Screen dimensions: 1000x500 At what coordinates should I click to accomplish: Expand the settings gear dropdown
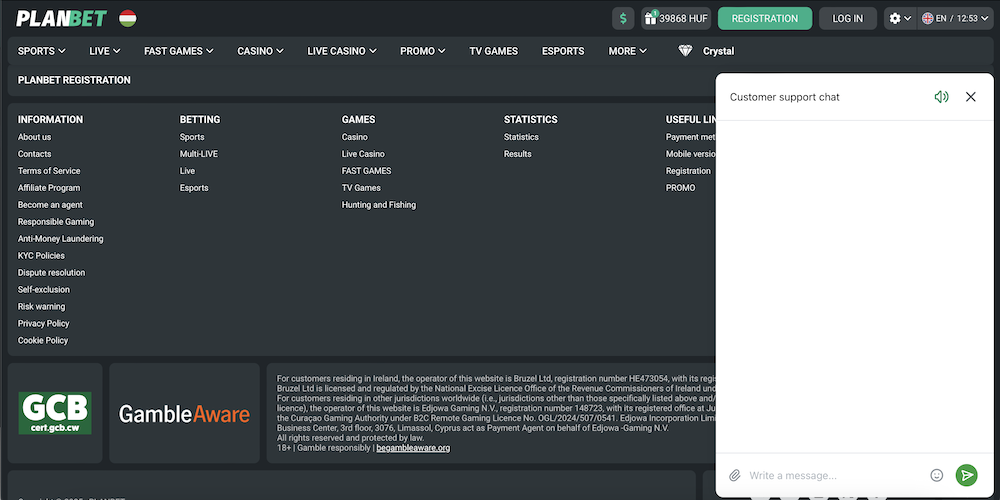pyautogui.click(x=900, y=18)
